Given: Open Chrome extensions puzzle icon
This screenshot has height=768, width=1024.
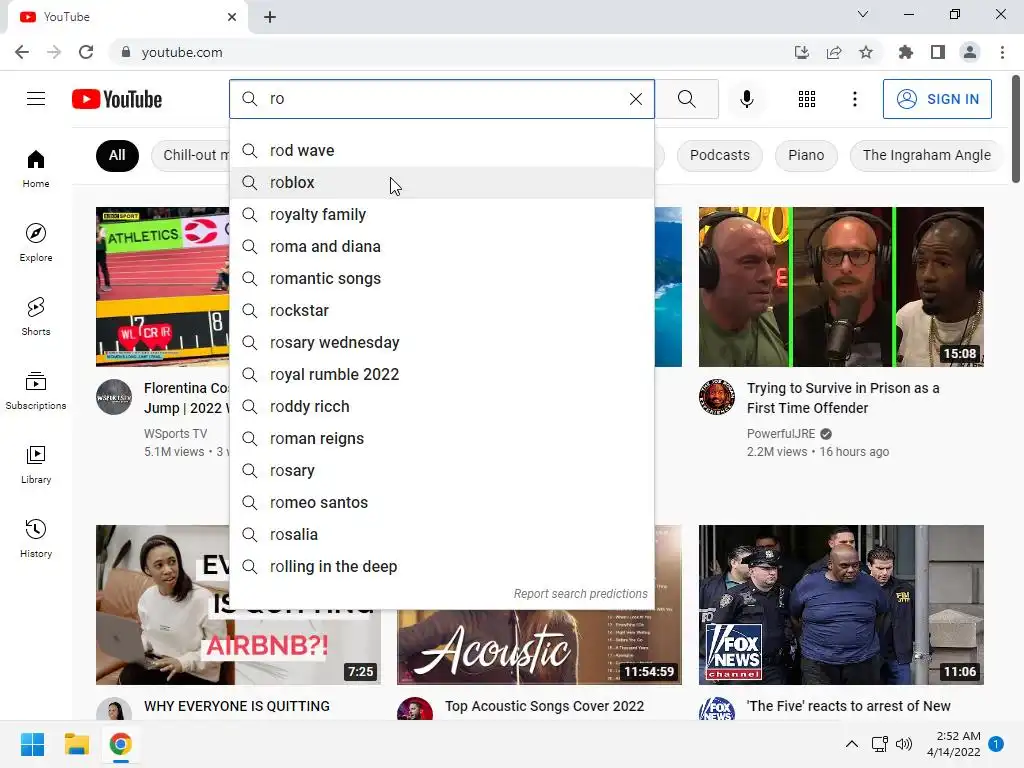Looking at the screenshot, I should tap(906, 52).
